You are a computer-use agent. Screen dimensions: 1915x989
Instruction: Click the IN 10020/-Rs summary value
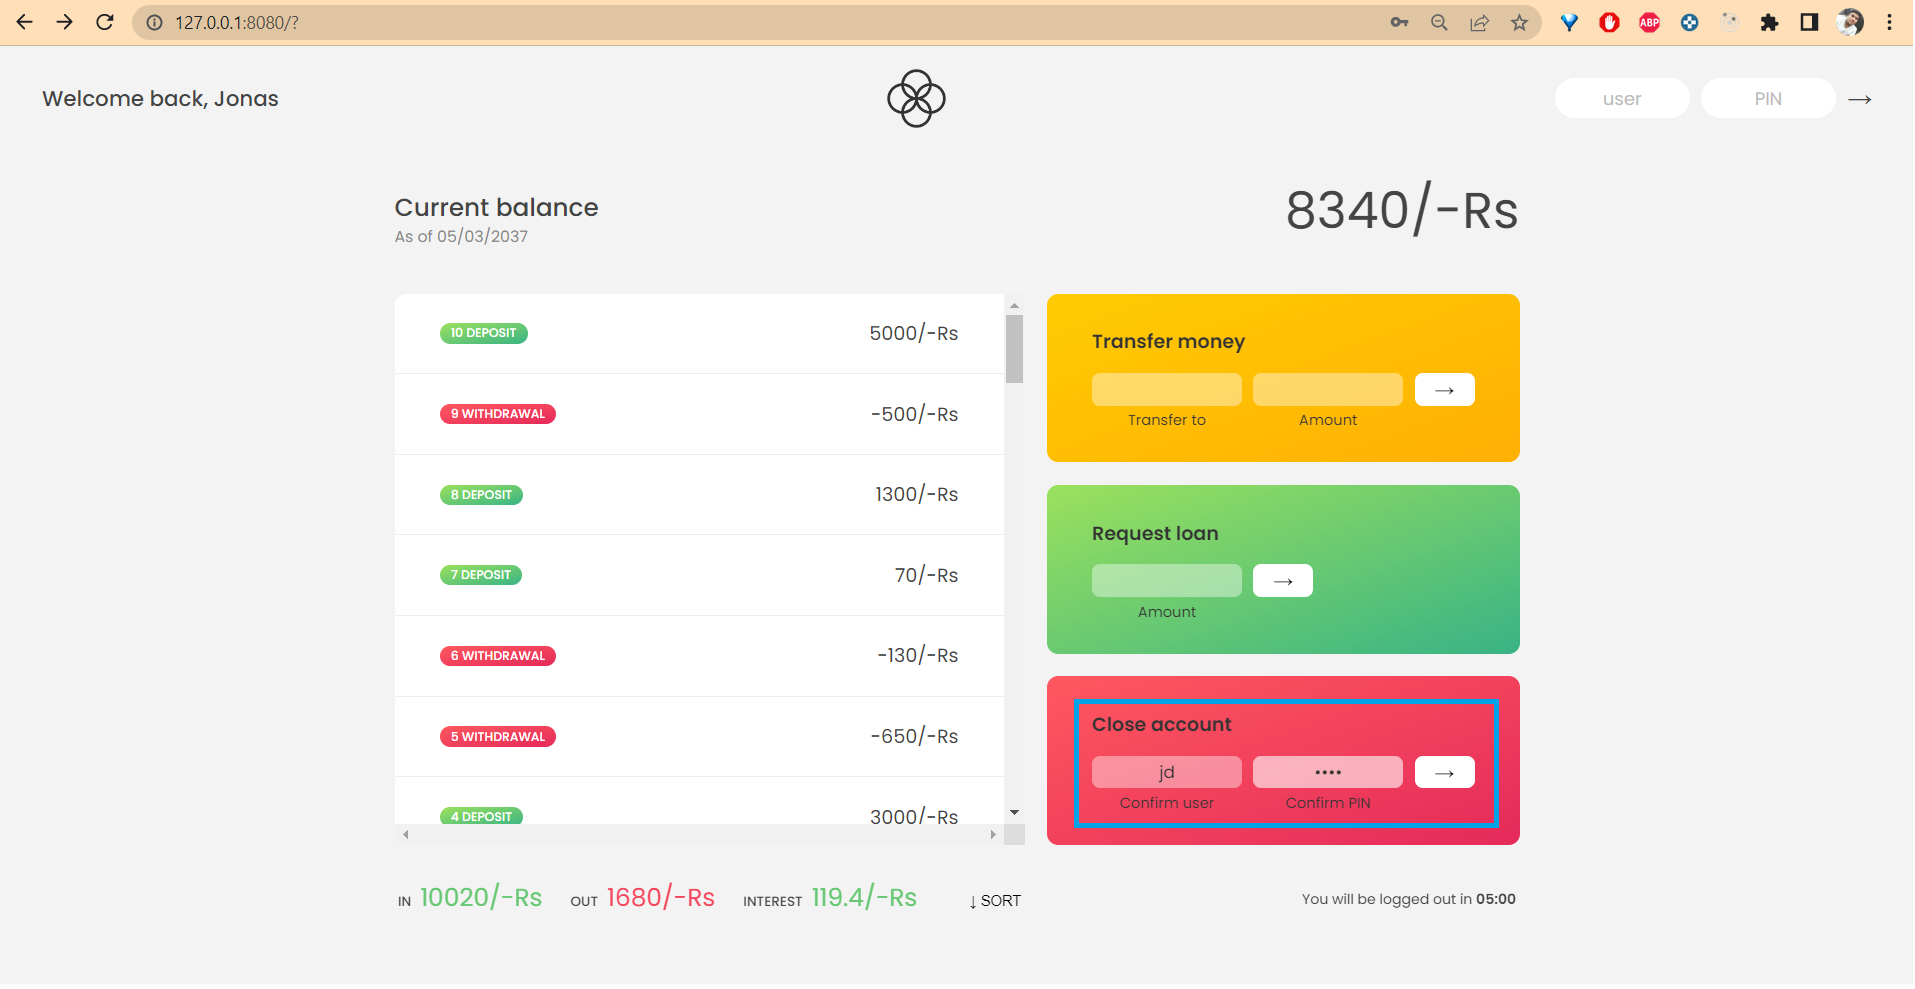480,897
